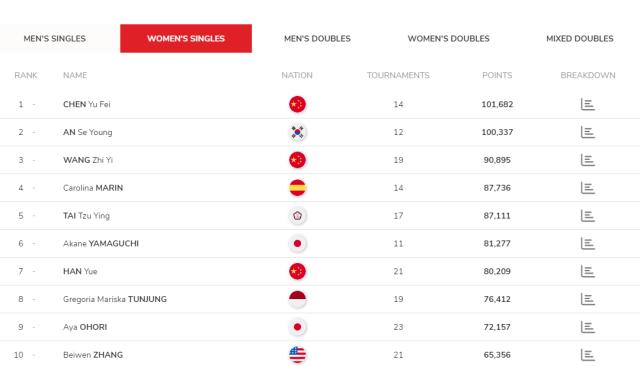Image resolution: width=640 pixels, height=366 pixels.
Task: Switch to Mixed Doubles rankings
Action: tap(580, 38)
